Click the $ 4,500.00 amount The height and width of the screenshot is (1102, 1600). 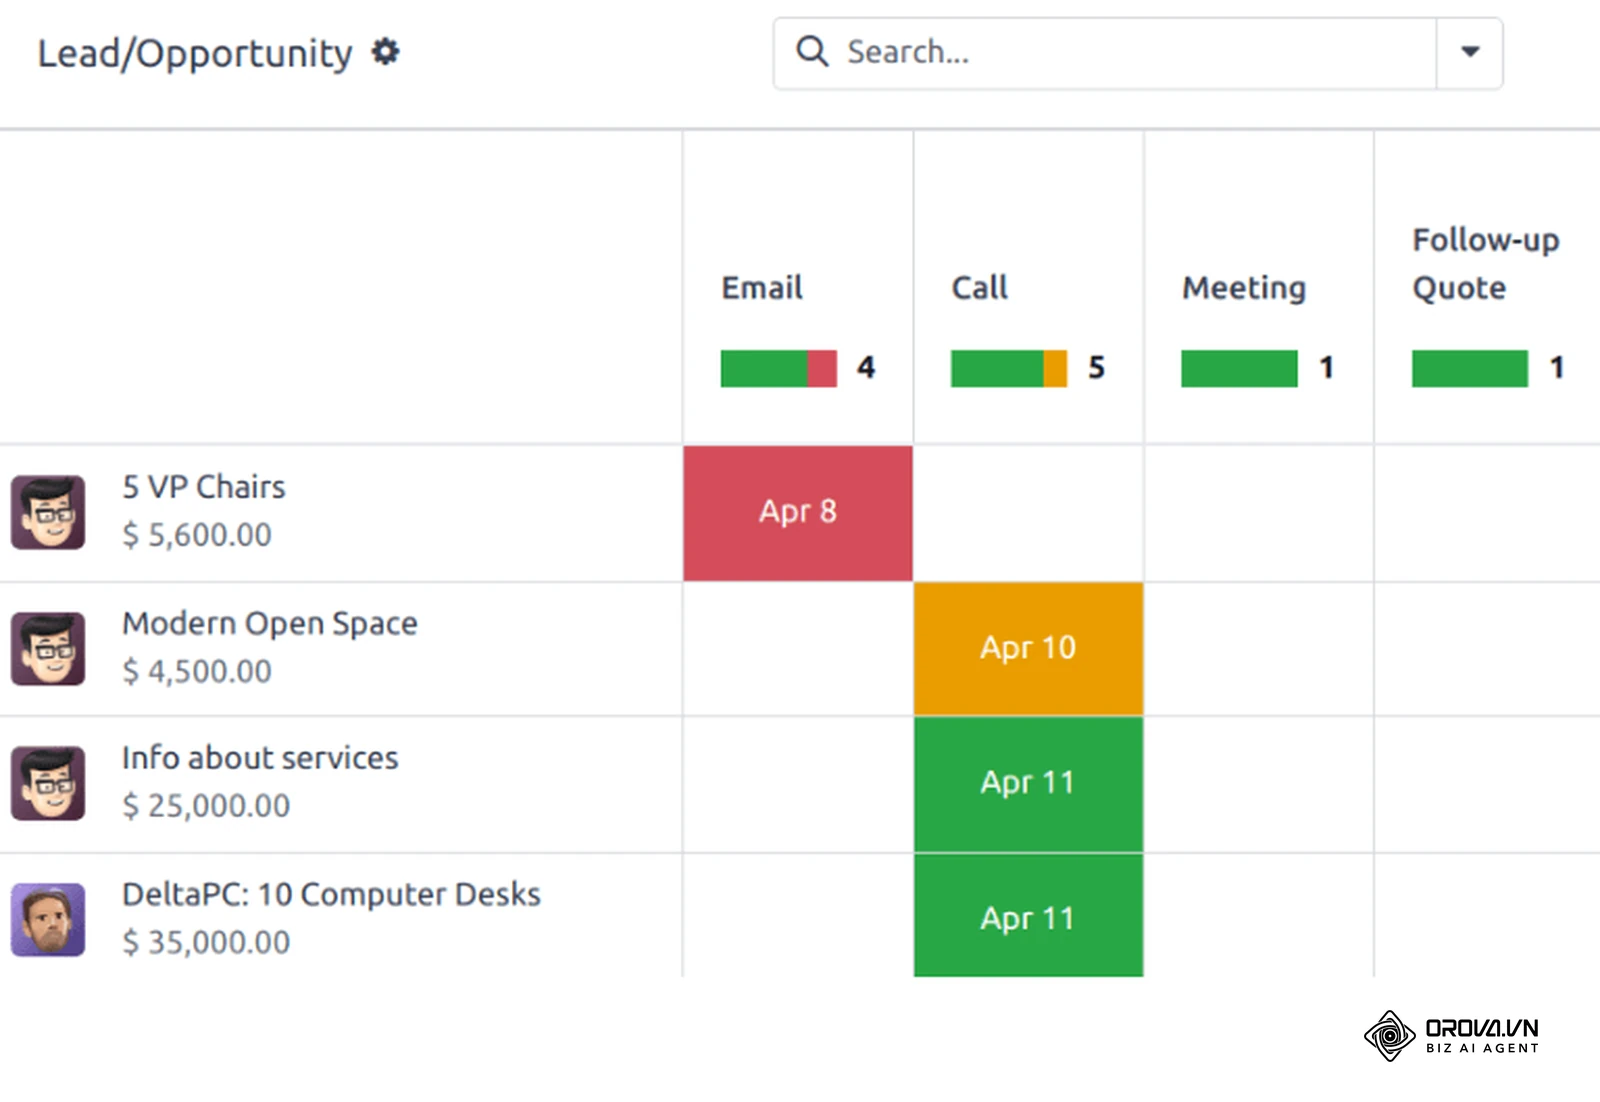pos(197,671)
